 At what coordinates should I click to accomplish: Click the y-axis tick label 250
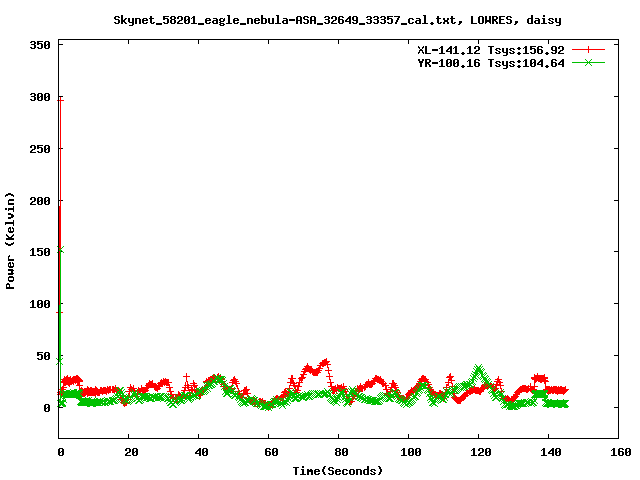[40, 149]
